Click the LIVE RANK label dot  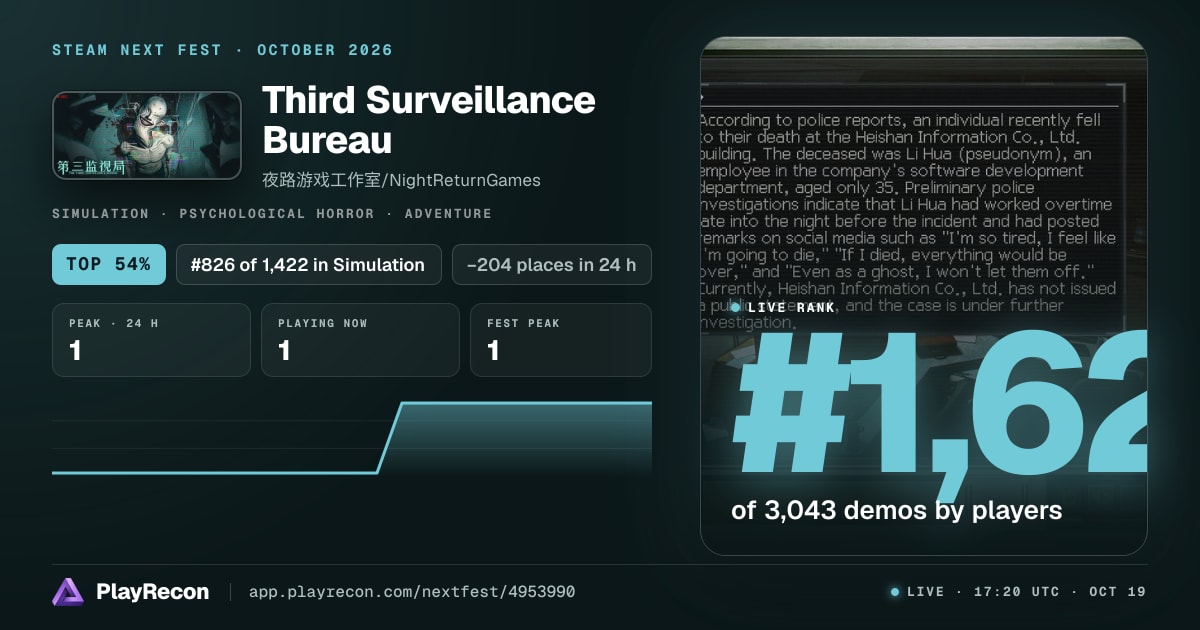click(736, 307)
